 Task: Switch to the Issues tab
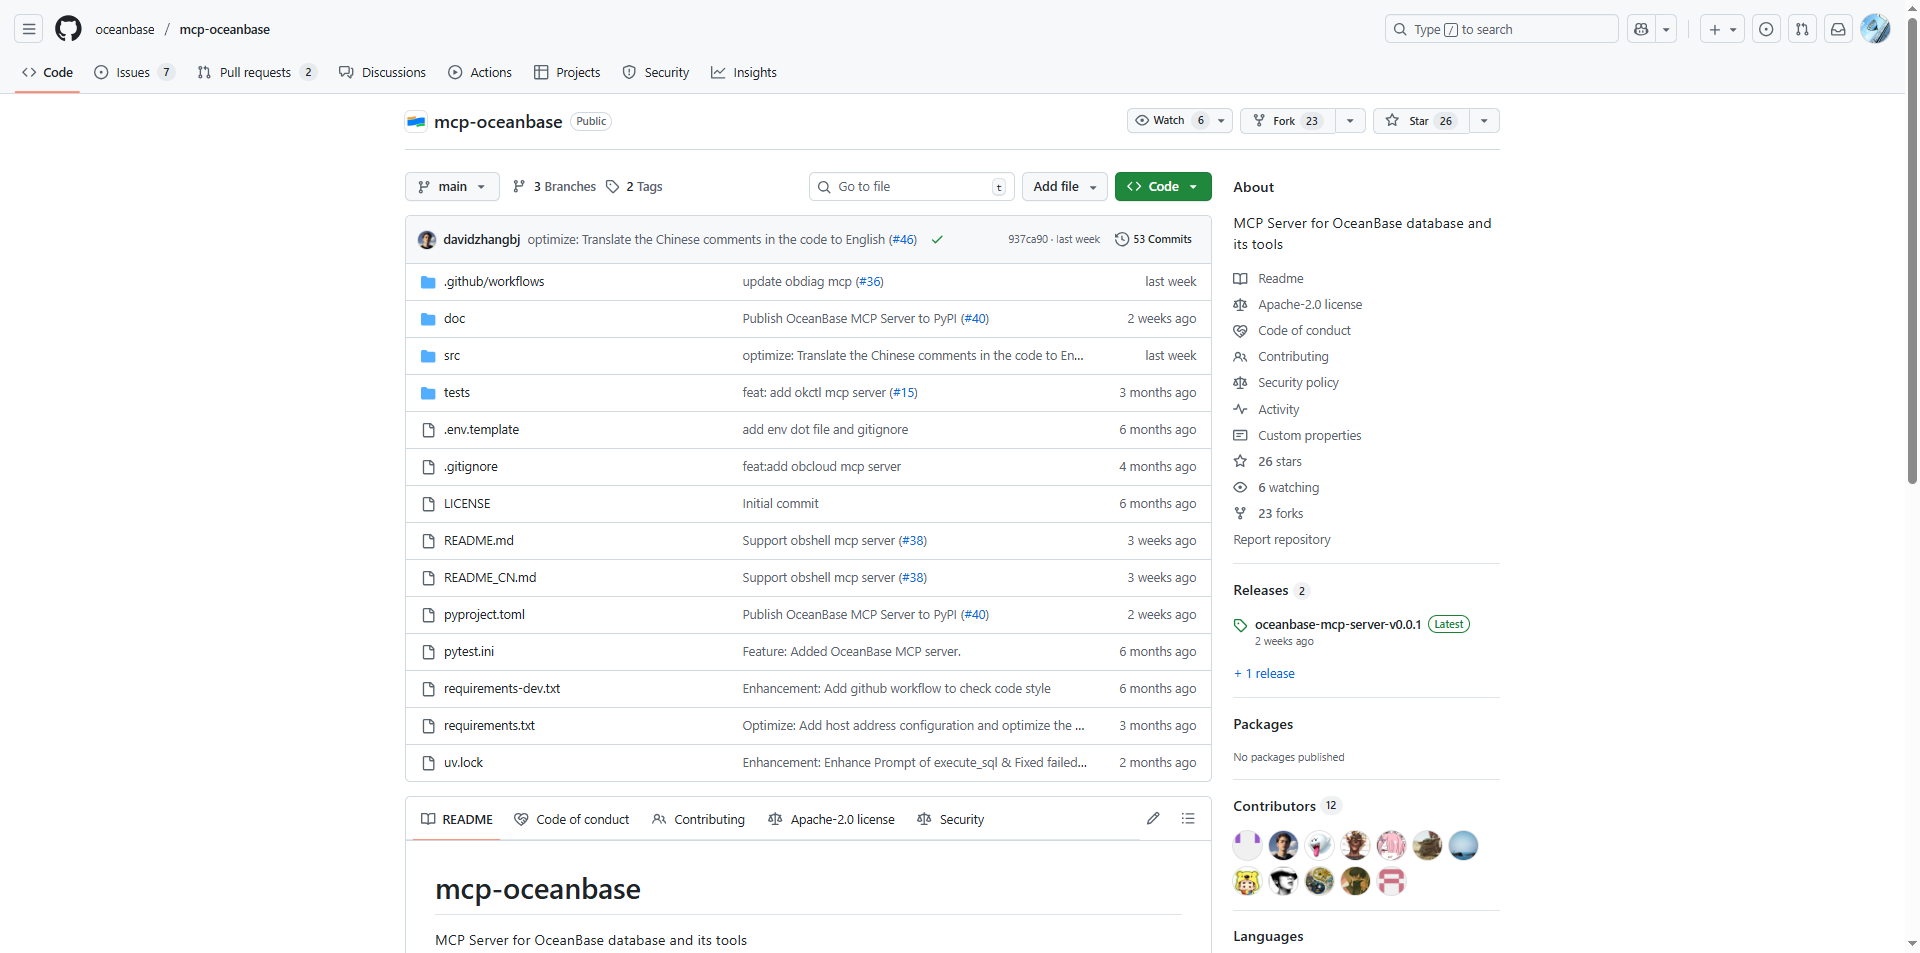coord(135,72)
